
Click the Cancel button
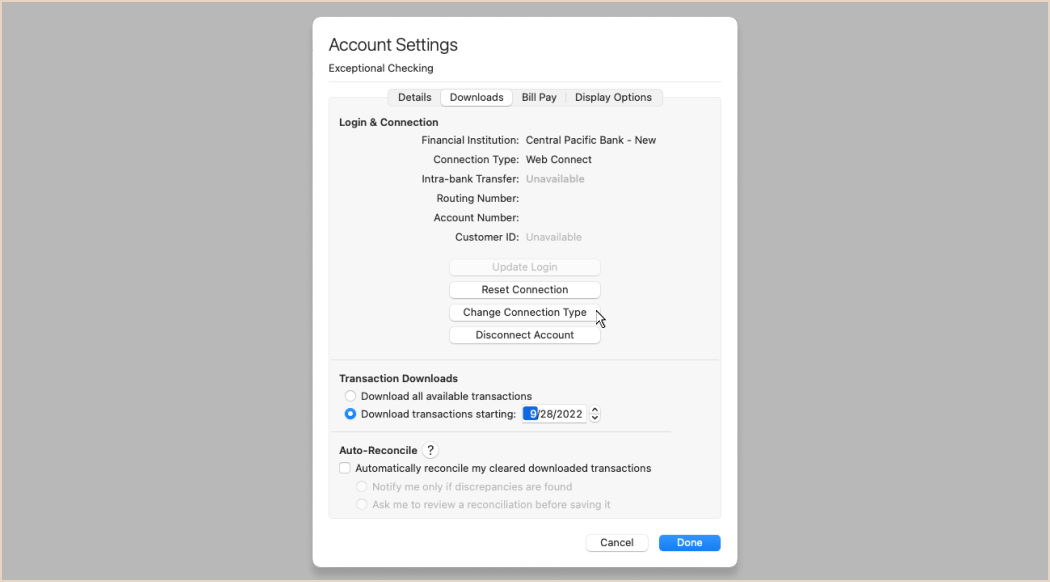click(617, 542)
